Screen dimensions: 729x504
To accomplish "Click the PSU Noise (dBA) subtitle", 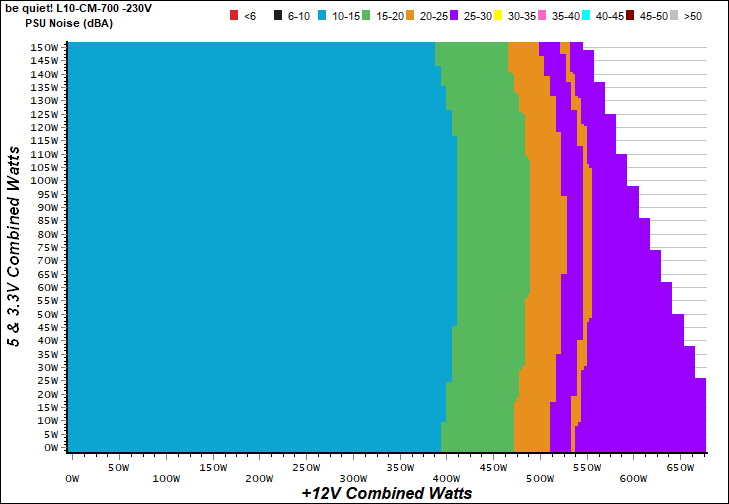I will click(69, 23).
